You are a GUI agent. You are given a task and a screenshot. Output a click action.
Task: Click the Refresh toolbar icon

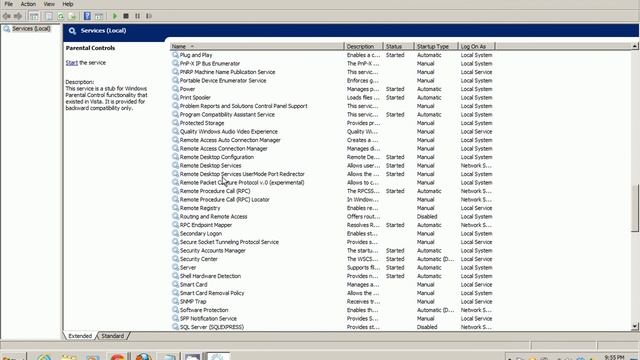click(x=61, y=16)
